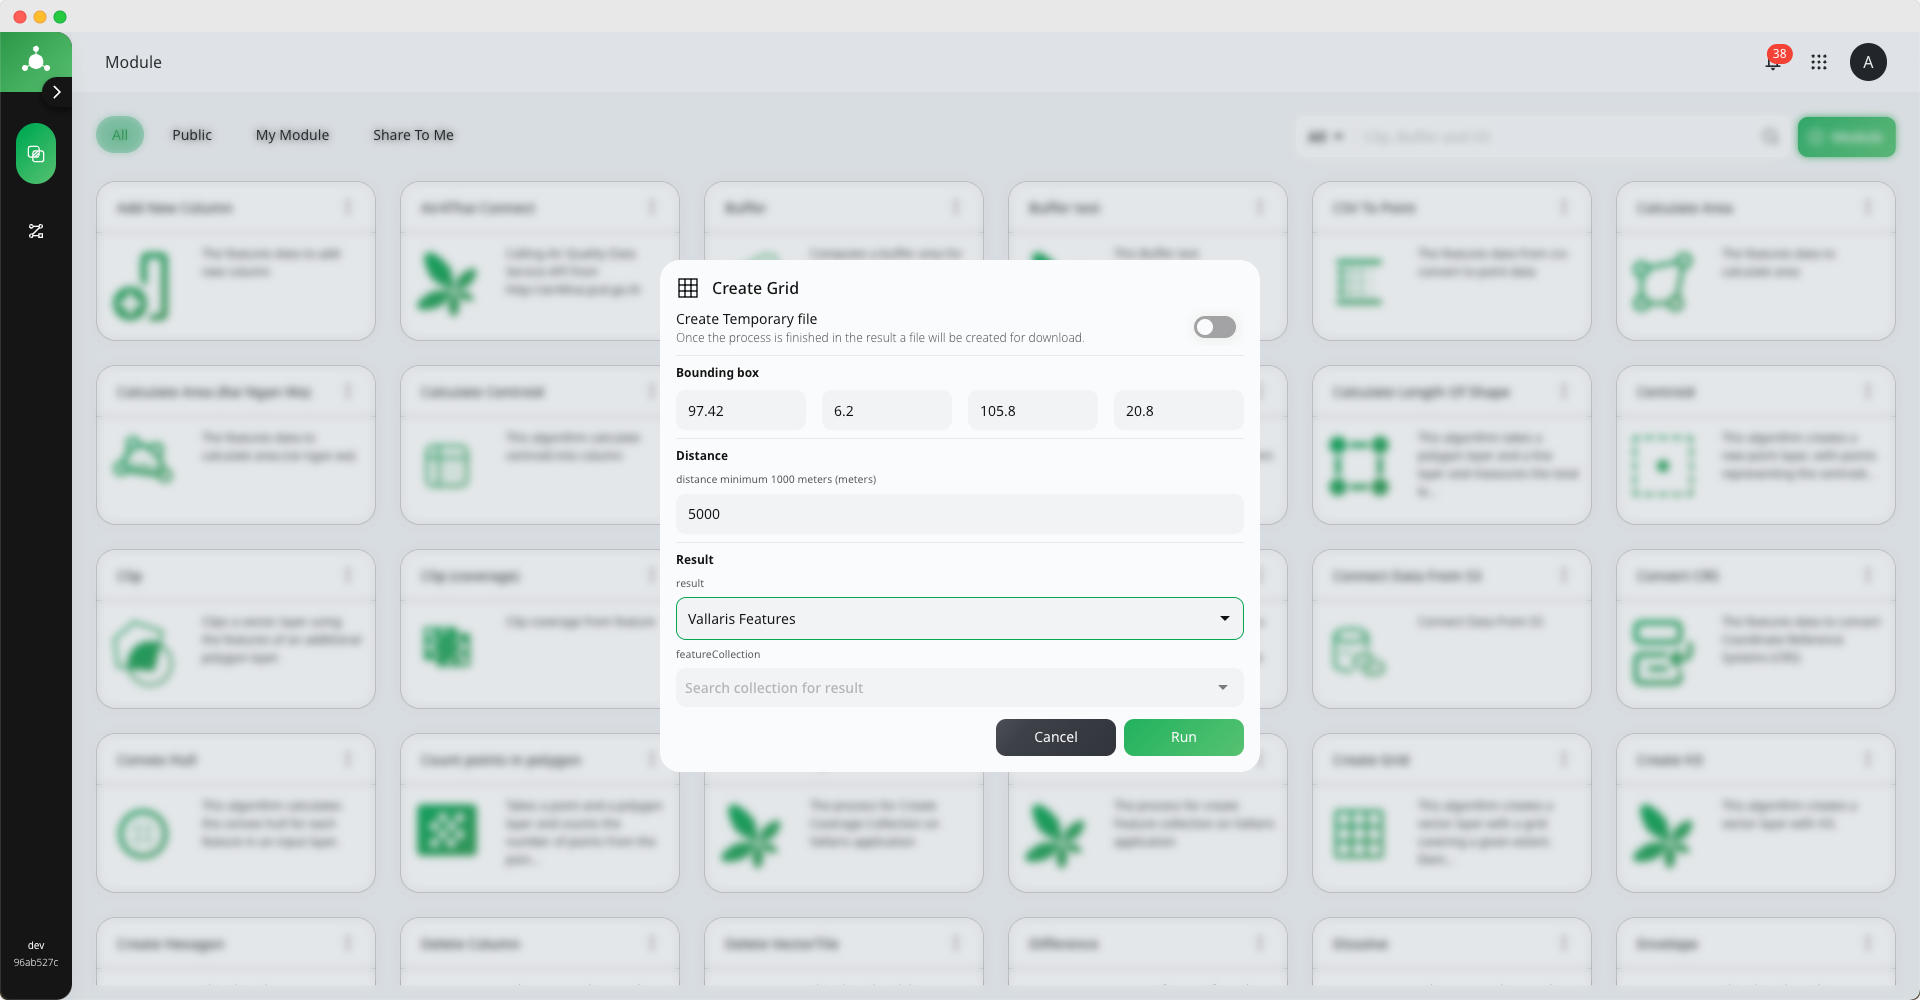Edit bounding box value 97.42
The height and width of the screenshot is (1000, 1920).
point(741,411)
